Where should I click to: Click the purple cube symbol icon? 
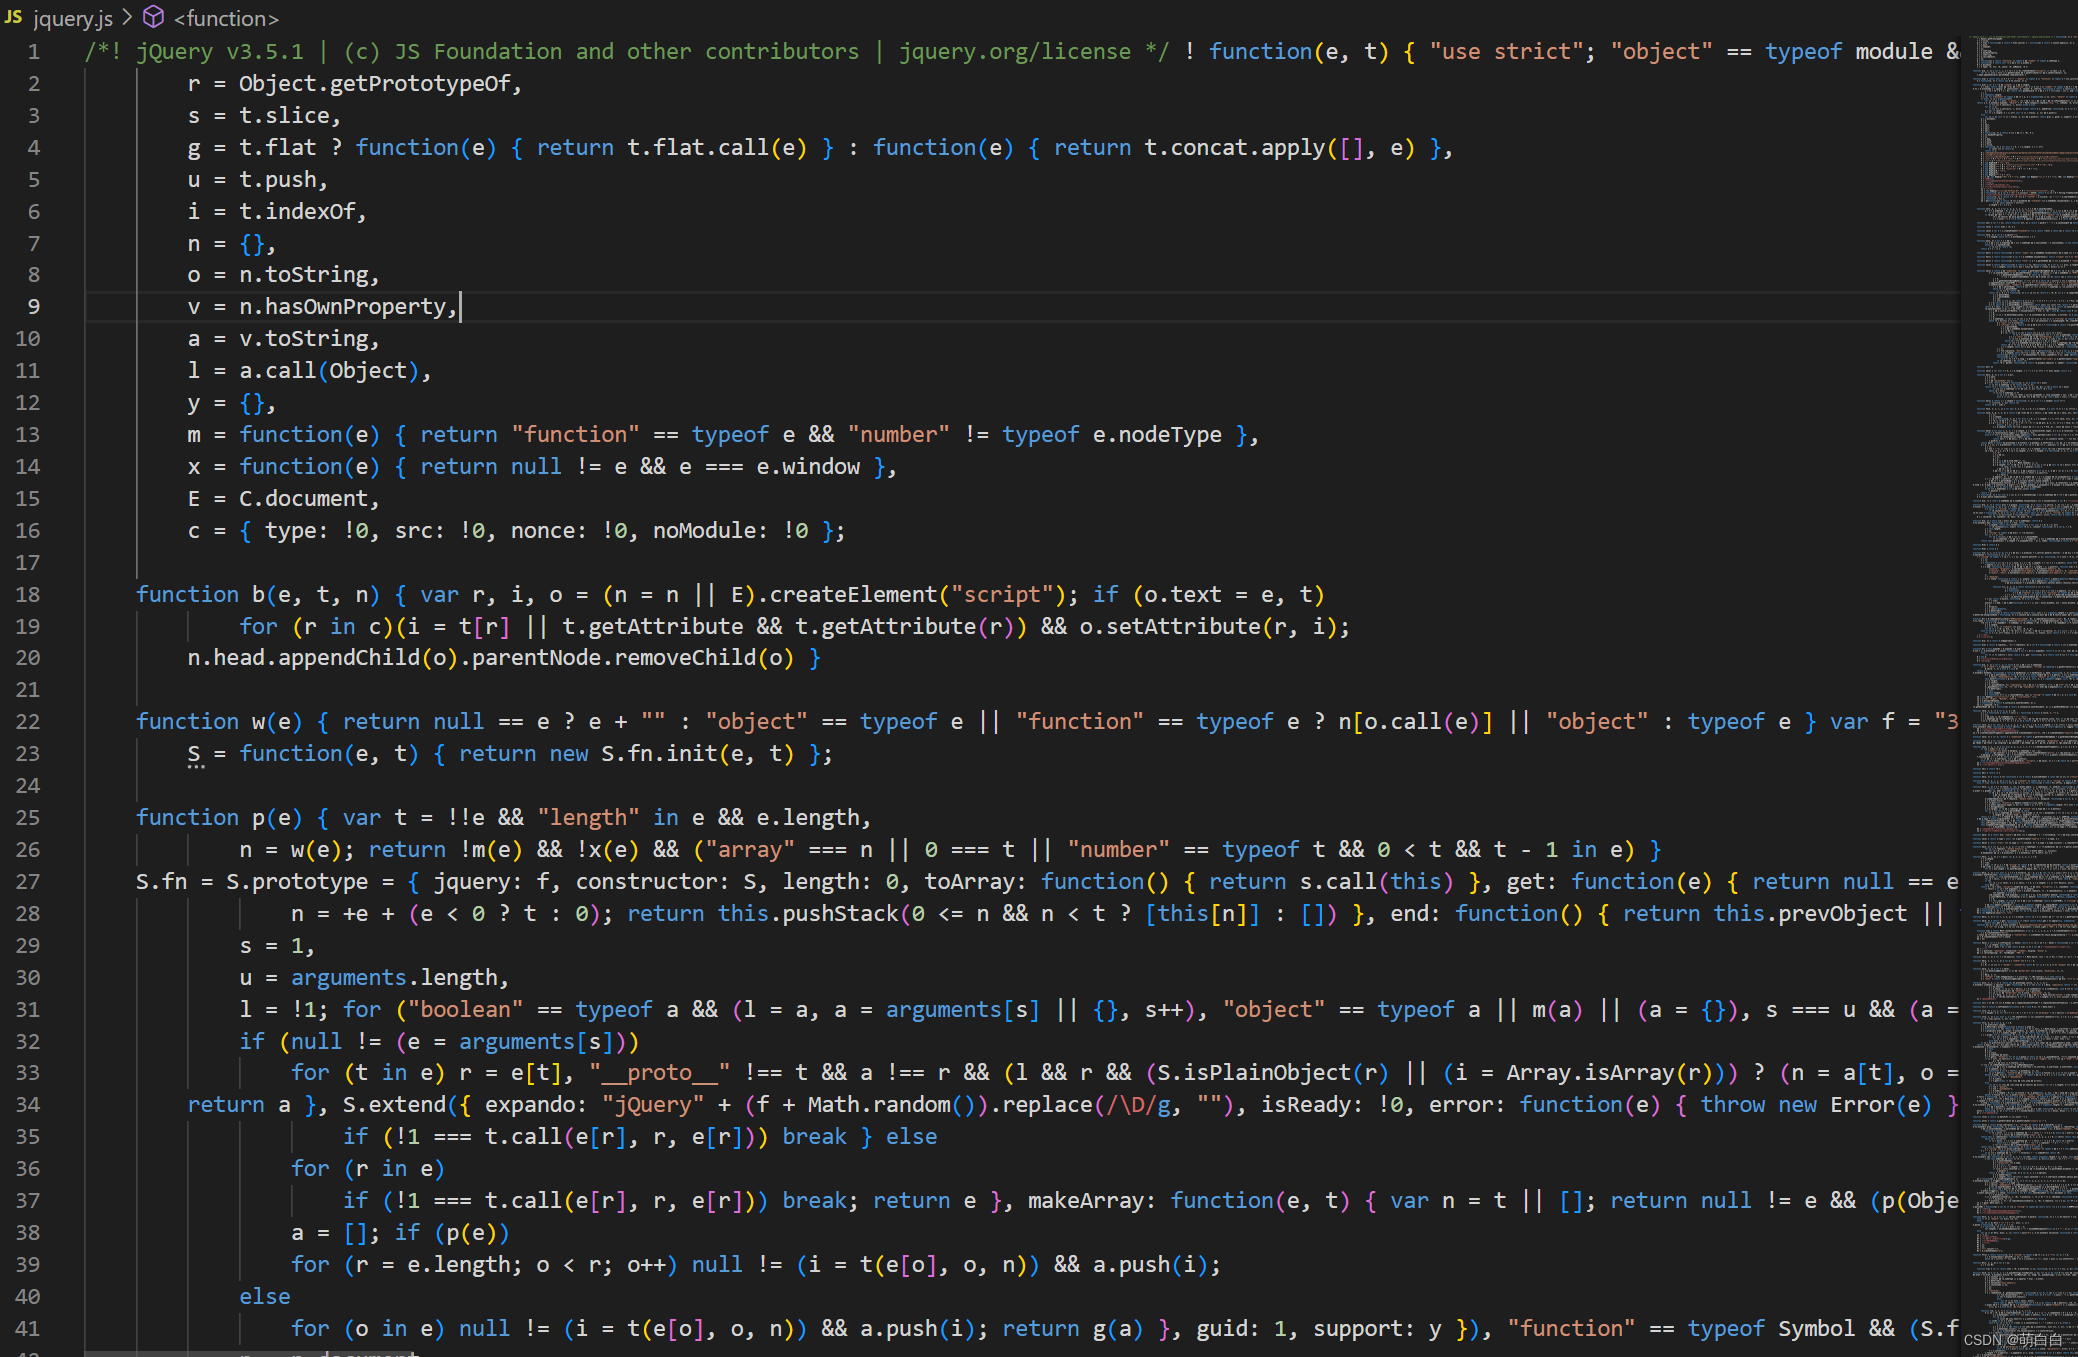point(153,17)
